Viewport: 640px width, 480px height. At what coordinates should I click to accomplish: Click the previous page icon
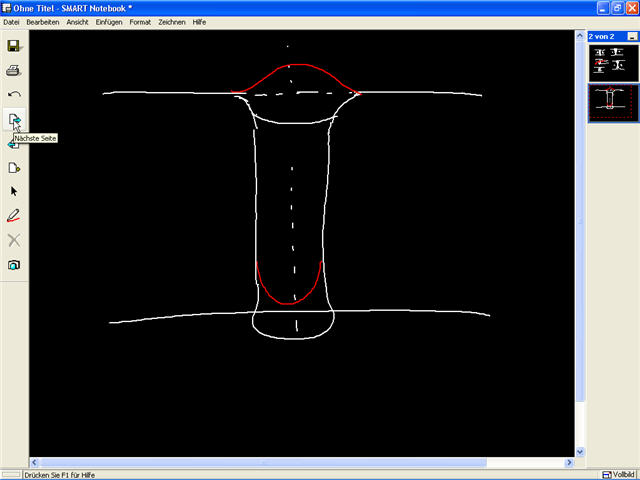[13, 144]
